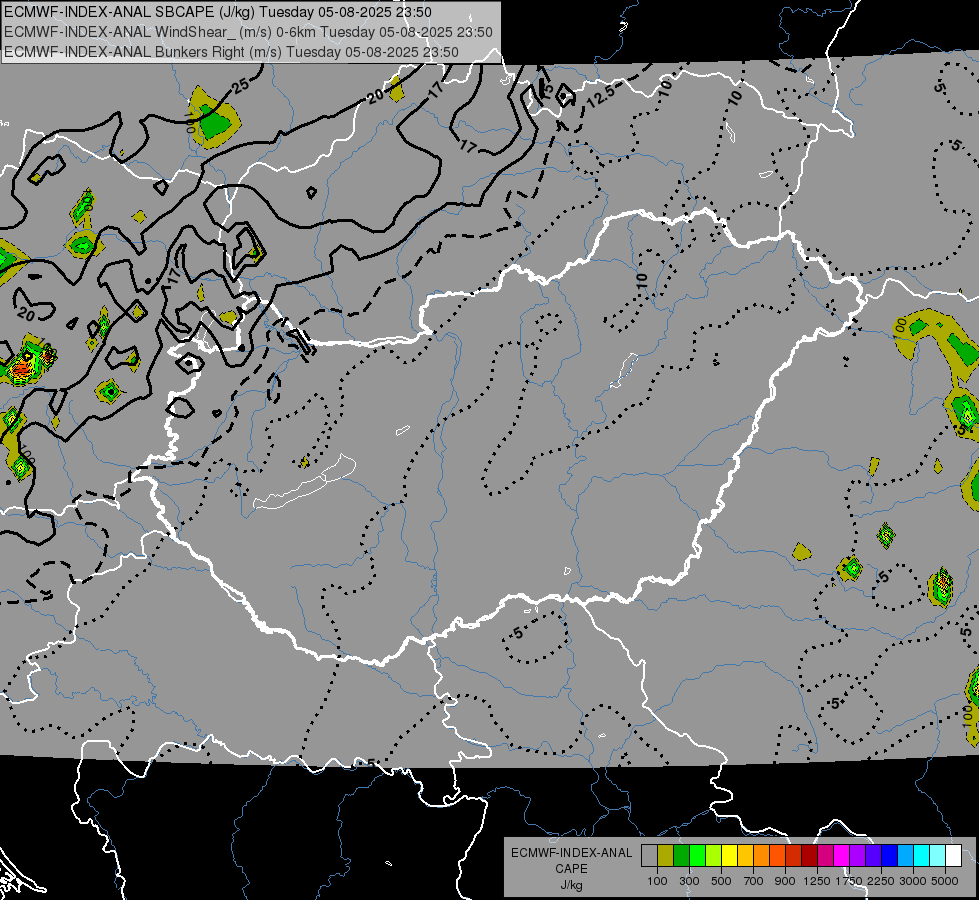Viewport: 979px width, 900px height.
Task: Click the WindShear 0-6km title line
Action: click(x=248, y=32)
